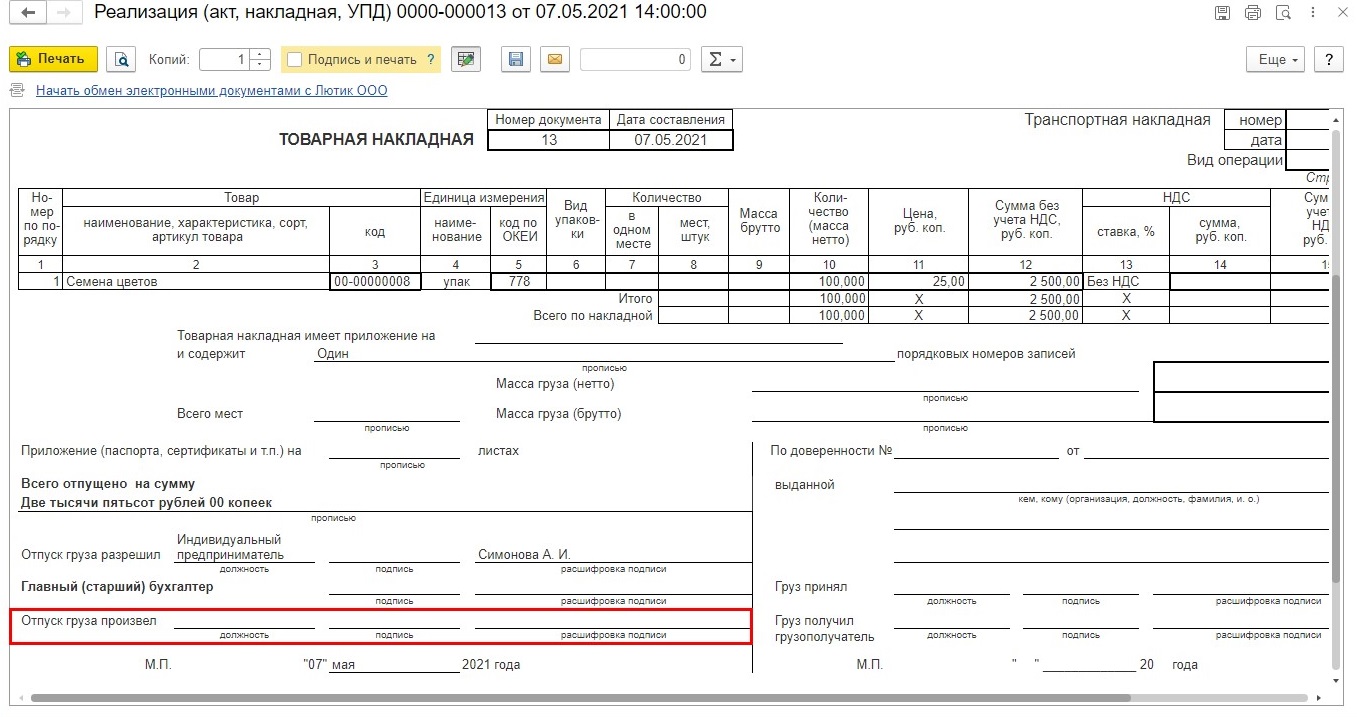The image size is (1357, 717).
Task: Select cell Семена цветов
Action: click(x=196, y=282)
